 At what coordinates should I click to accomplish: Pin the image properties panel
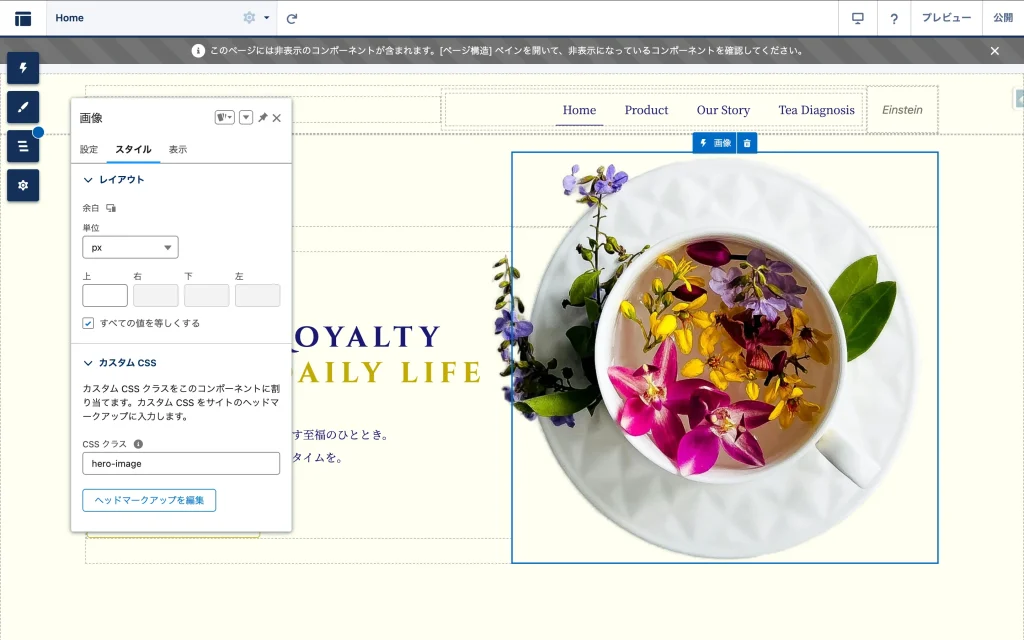pyautogui.click(x=262, y=118)
